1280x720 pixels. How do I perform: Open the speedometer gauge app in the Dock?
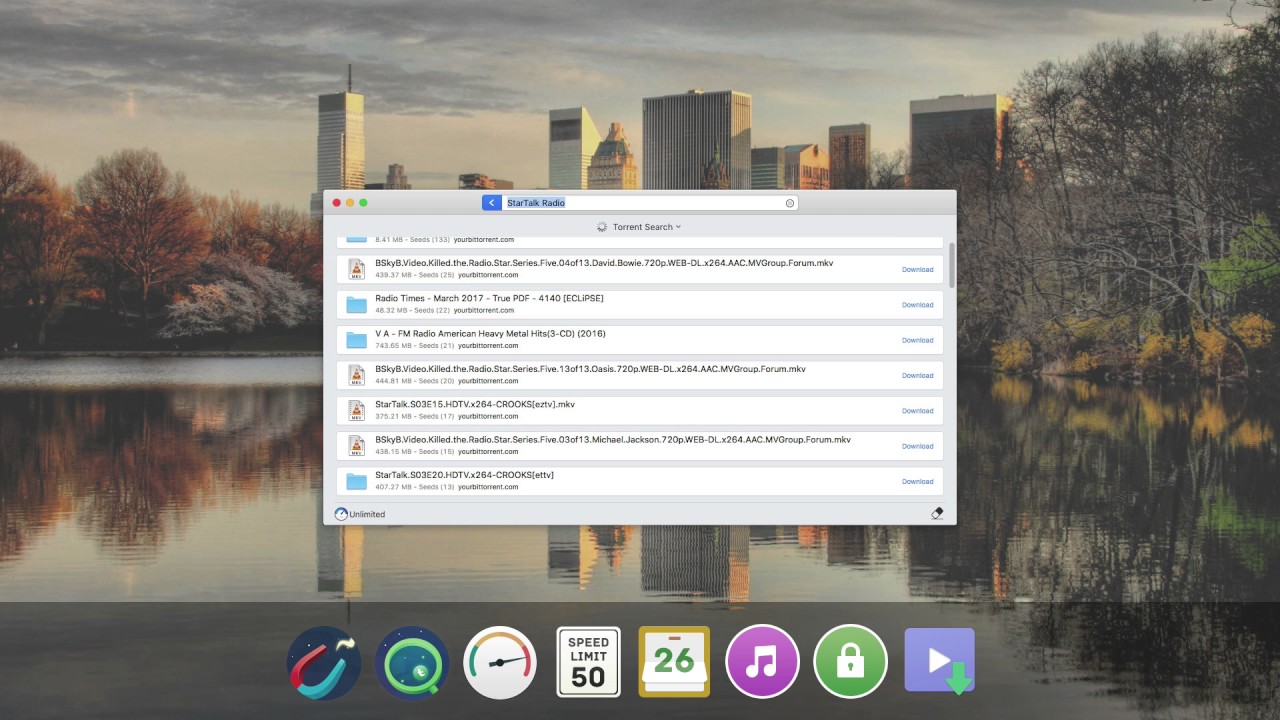[x=500, y=662]
